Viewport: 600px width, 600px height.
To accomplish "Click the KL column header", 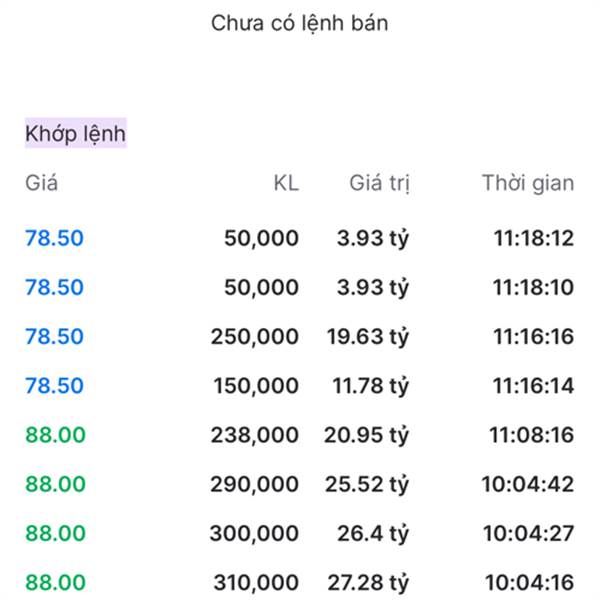I will point(286,183).
